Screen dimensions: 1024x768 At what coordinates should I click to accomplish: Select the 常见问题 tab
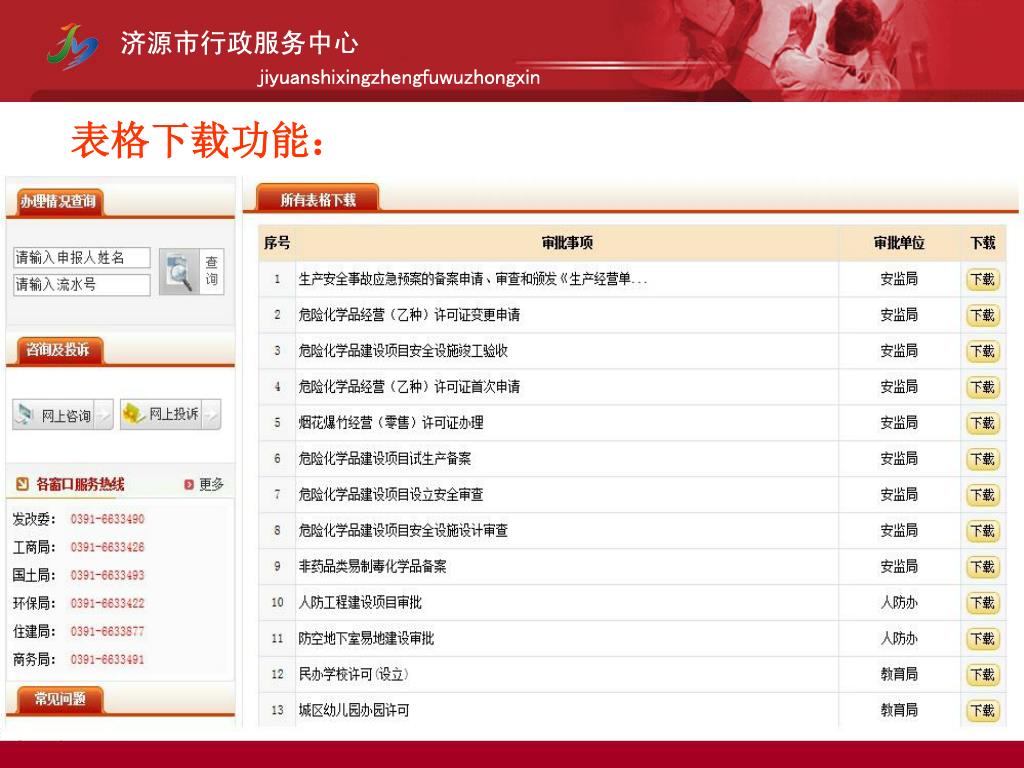pyautogui.click(x=60, y=699)
